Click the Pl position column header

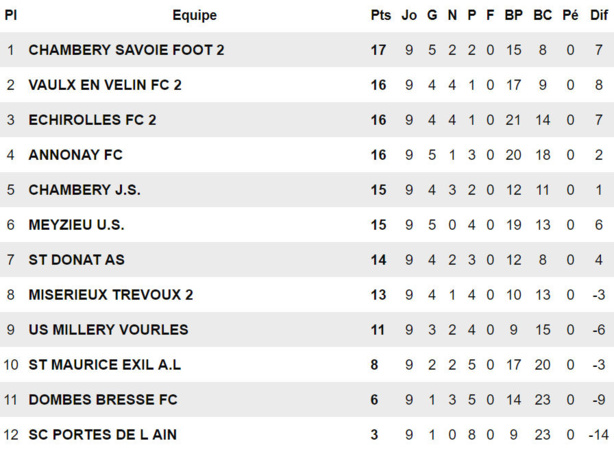(11, 15)
